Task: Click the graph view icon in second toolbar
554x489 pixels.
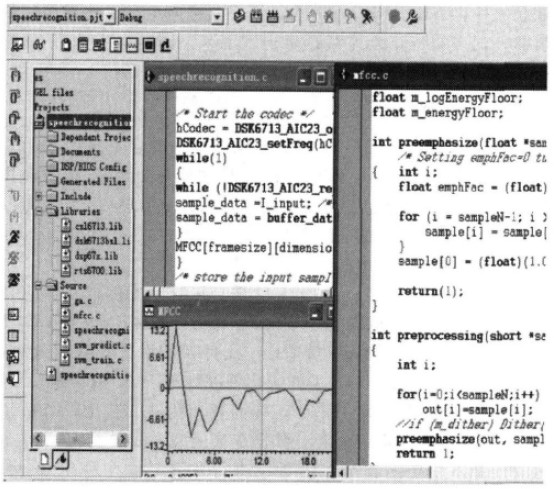Action: click(x=132, y=45)
